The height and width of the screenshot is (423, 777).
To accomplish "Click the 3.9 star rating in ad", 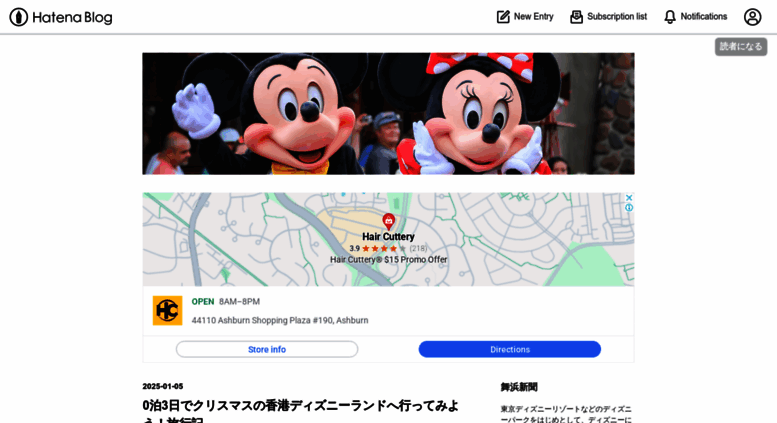I will tap(388, 249).
